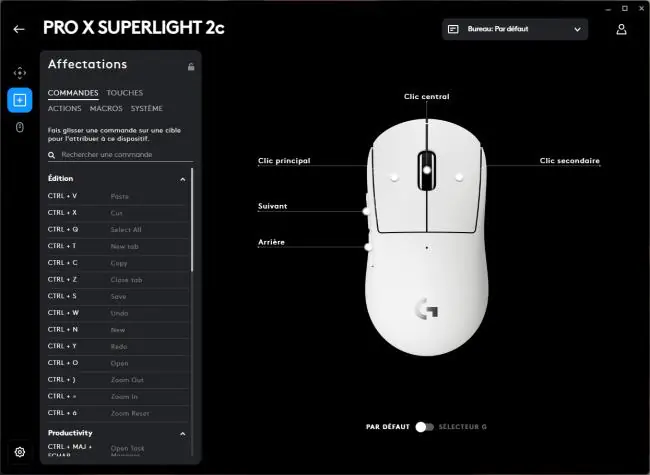650x475 pixels.
Task: Open settings gear icon
Action: click(x=19, y=452)
